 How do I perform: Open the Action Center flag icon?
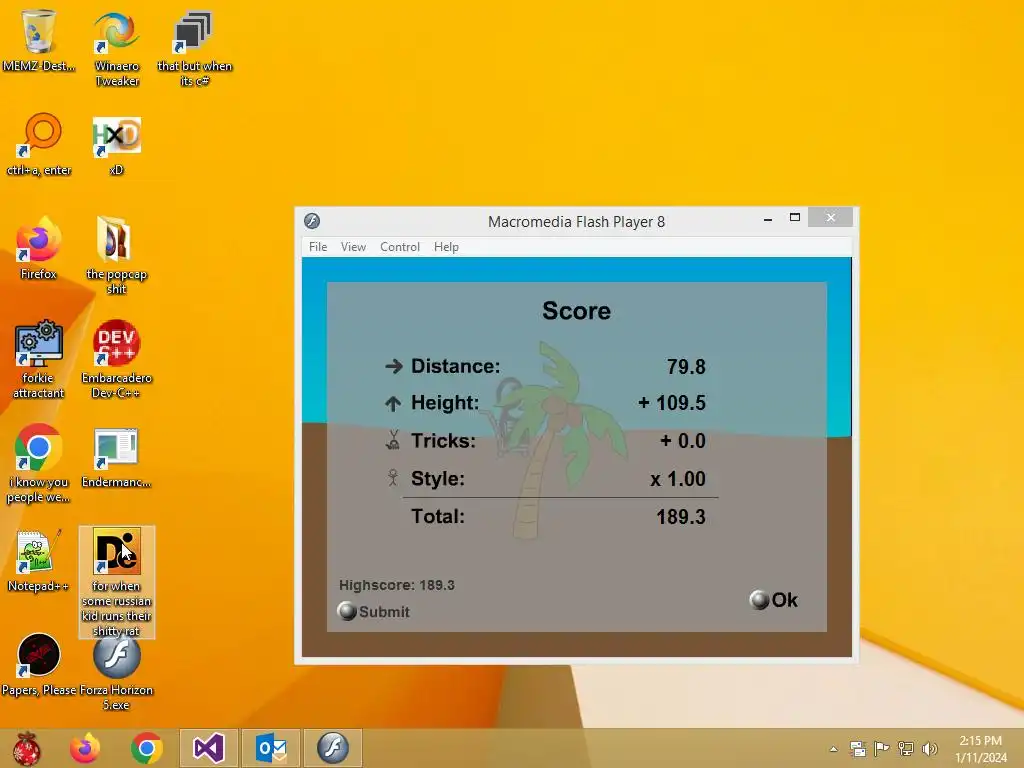[x=882, y=749]
